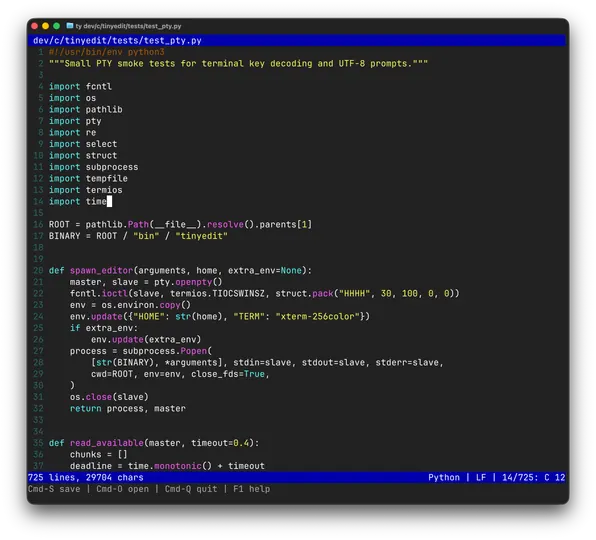Click the 'chunks = []' line
596x540 pixels.
point(98,454)
